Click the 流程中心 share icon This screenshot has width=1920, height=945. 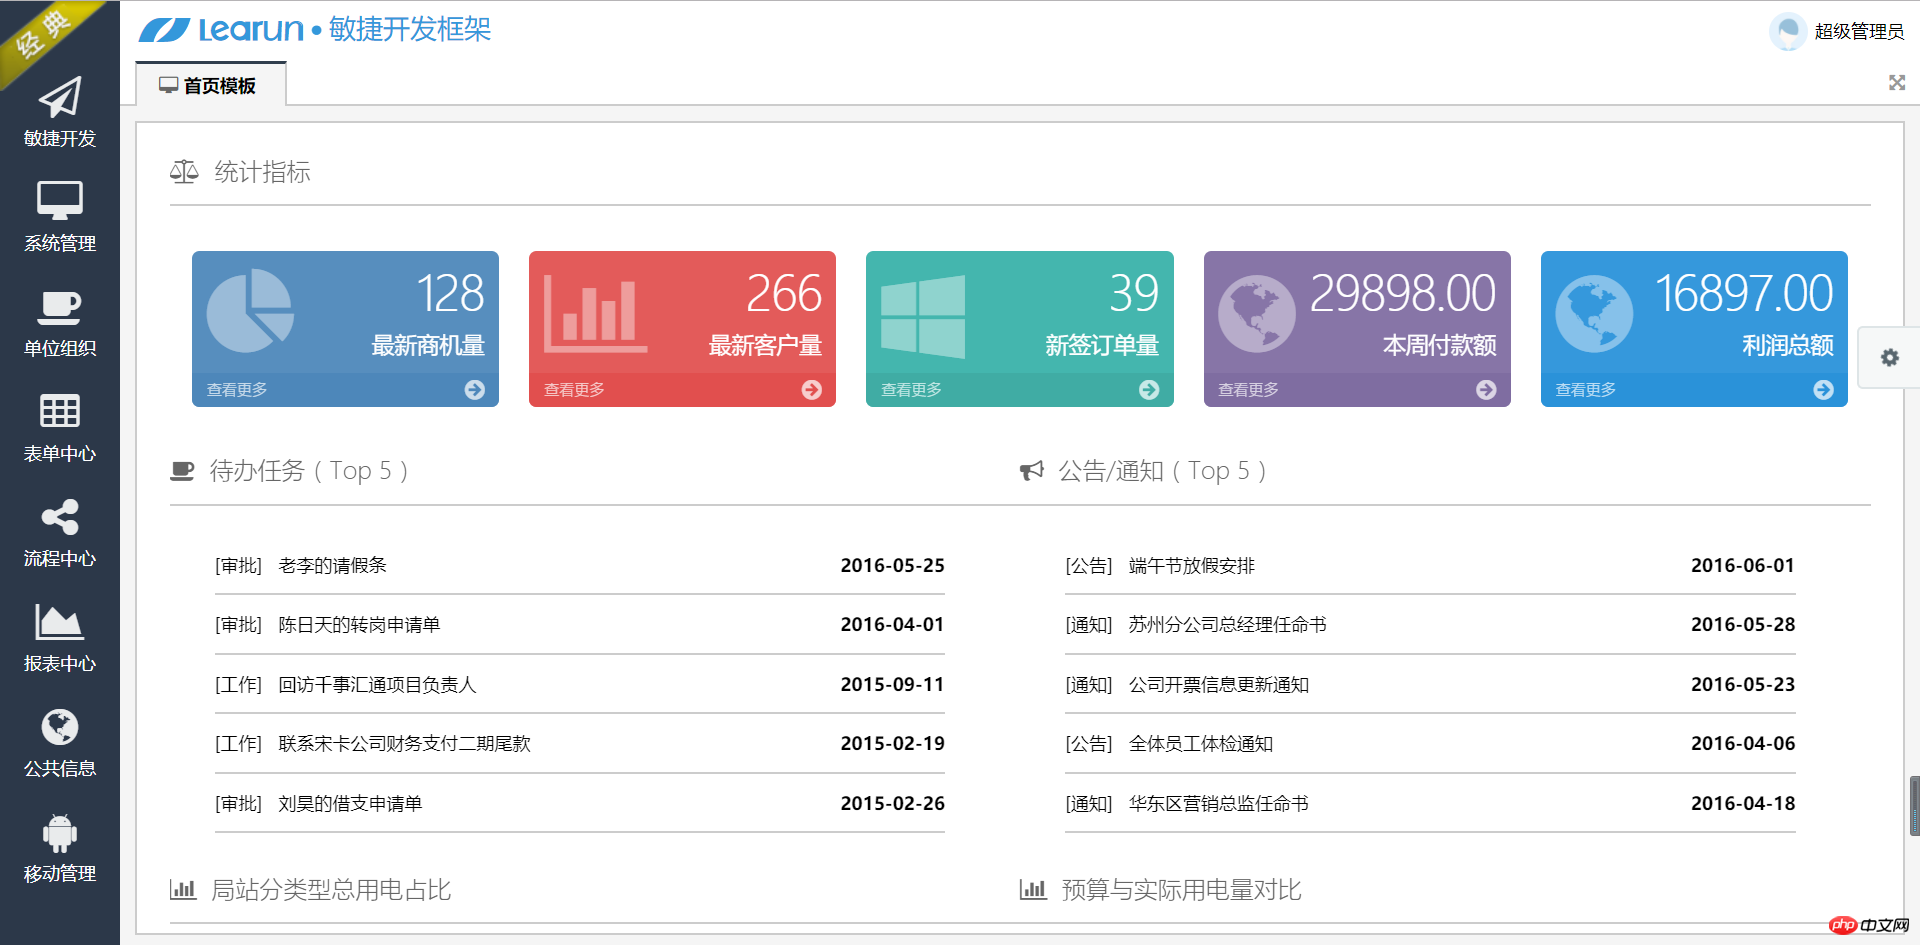(60, 517)
